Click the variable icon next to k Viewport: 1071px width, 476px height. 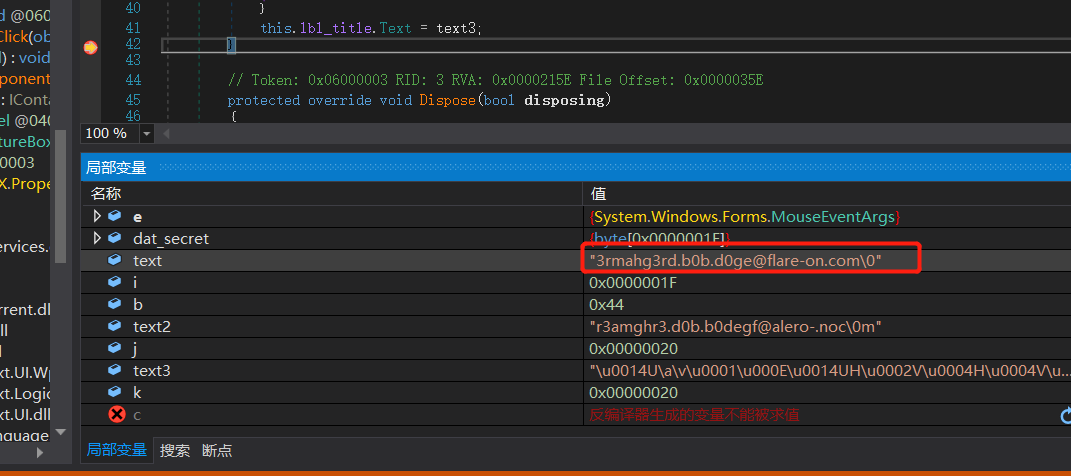pyautogui.click(x=115, y=392)
